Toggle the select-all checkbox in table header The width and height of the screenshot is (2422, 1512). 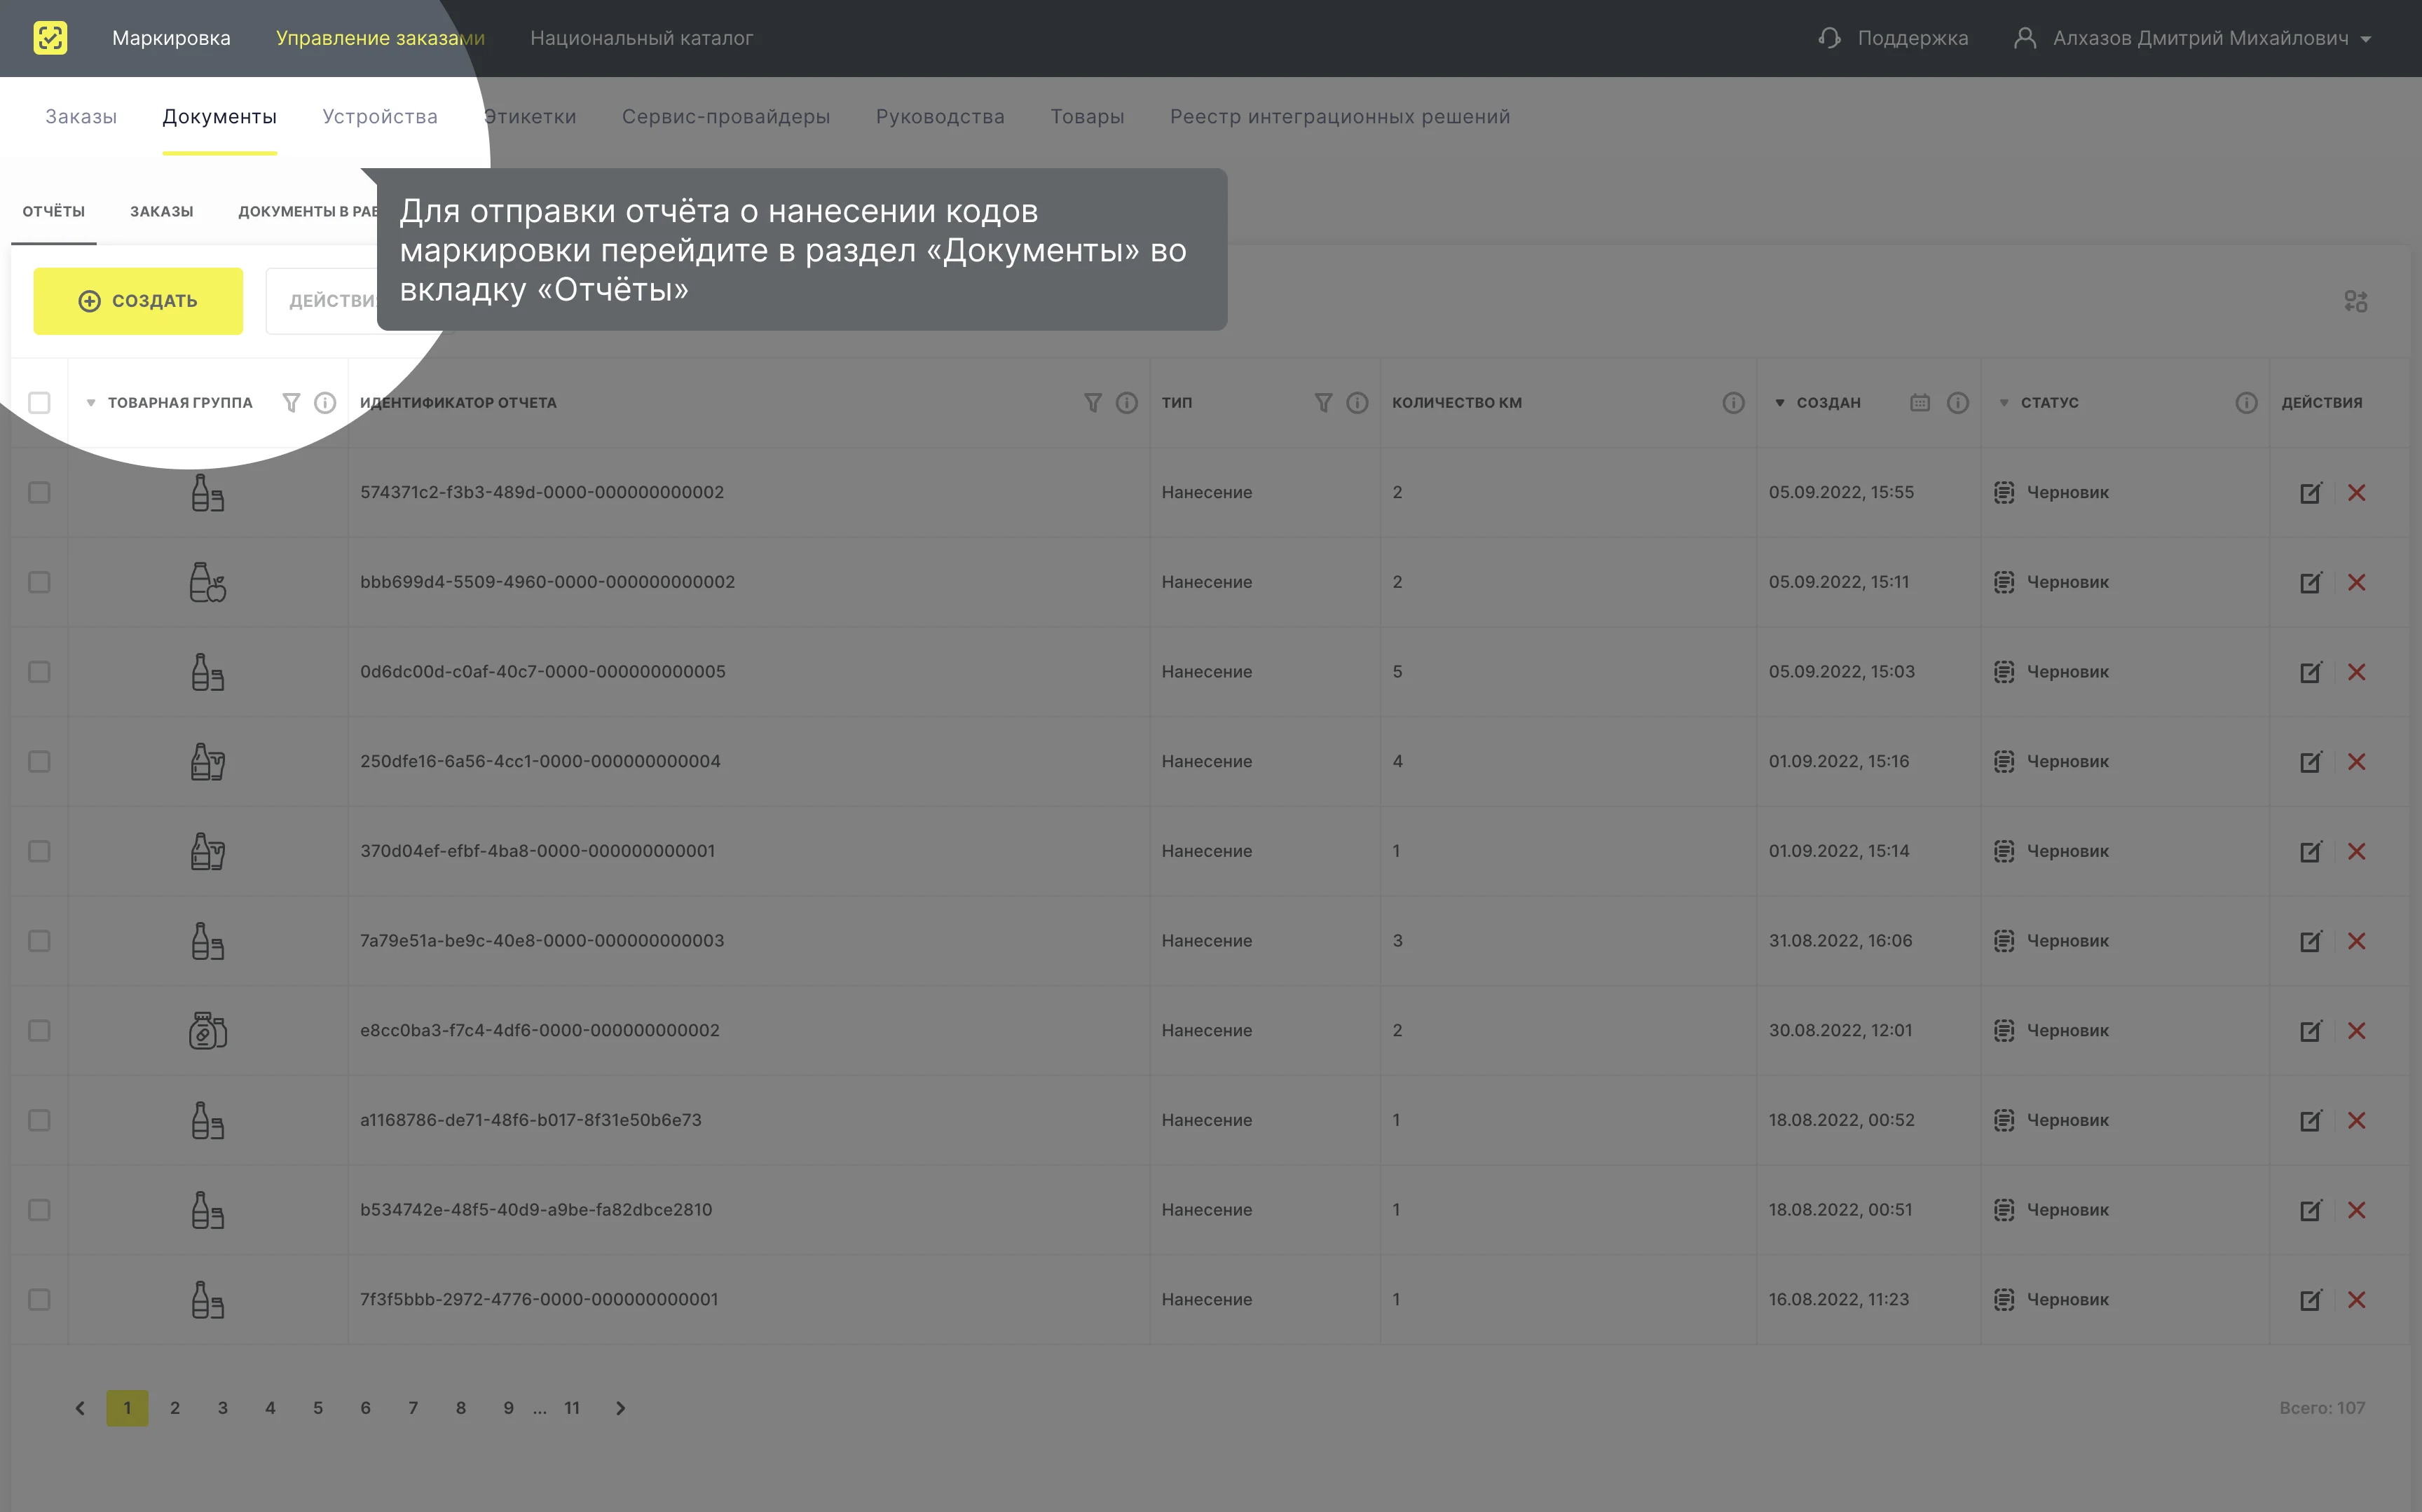point(39,402)
